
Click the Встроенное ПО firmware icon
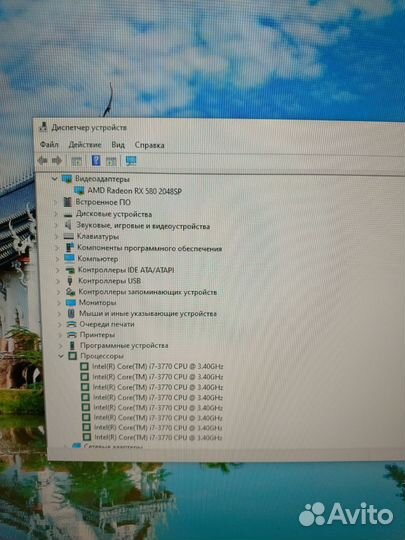(x=68, y=202)
